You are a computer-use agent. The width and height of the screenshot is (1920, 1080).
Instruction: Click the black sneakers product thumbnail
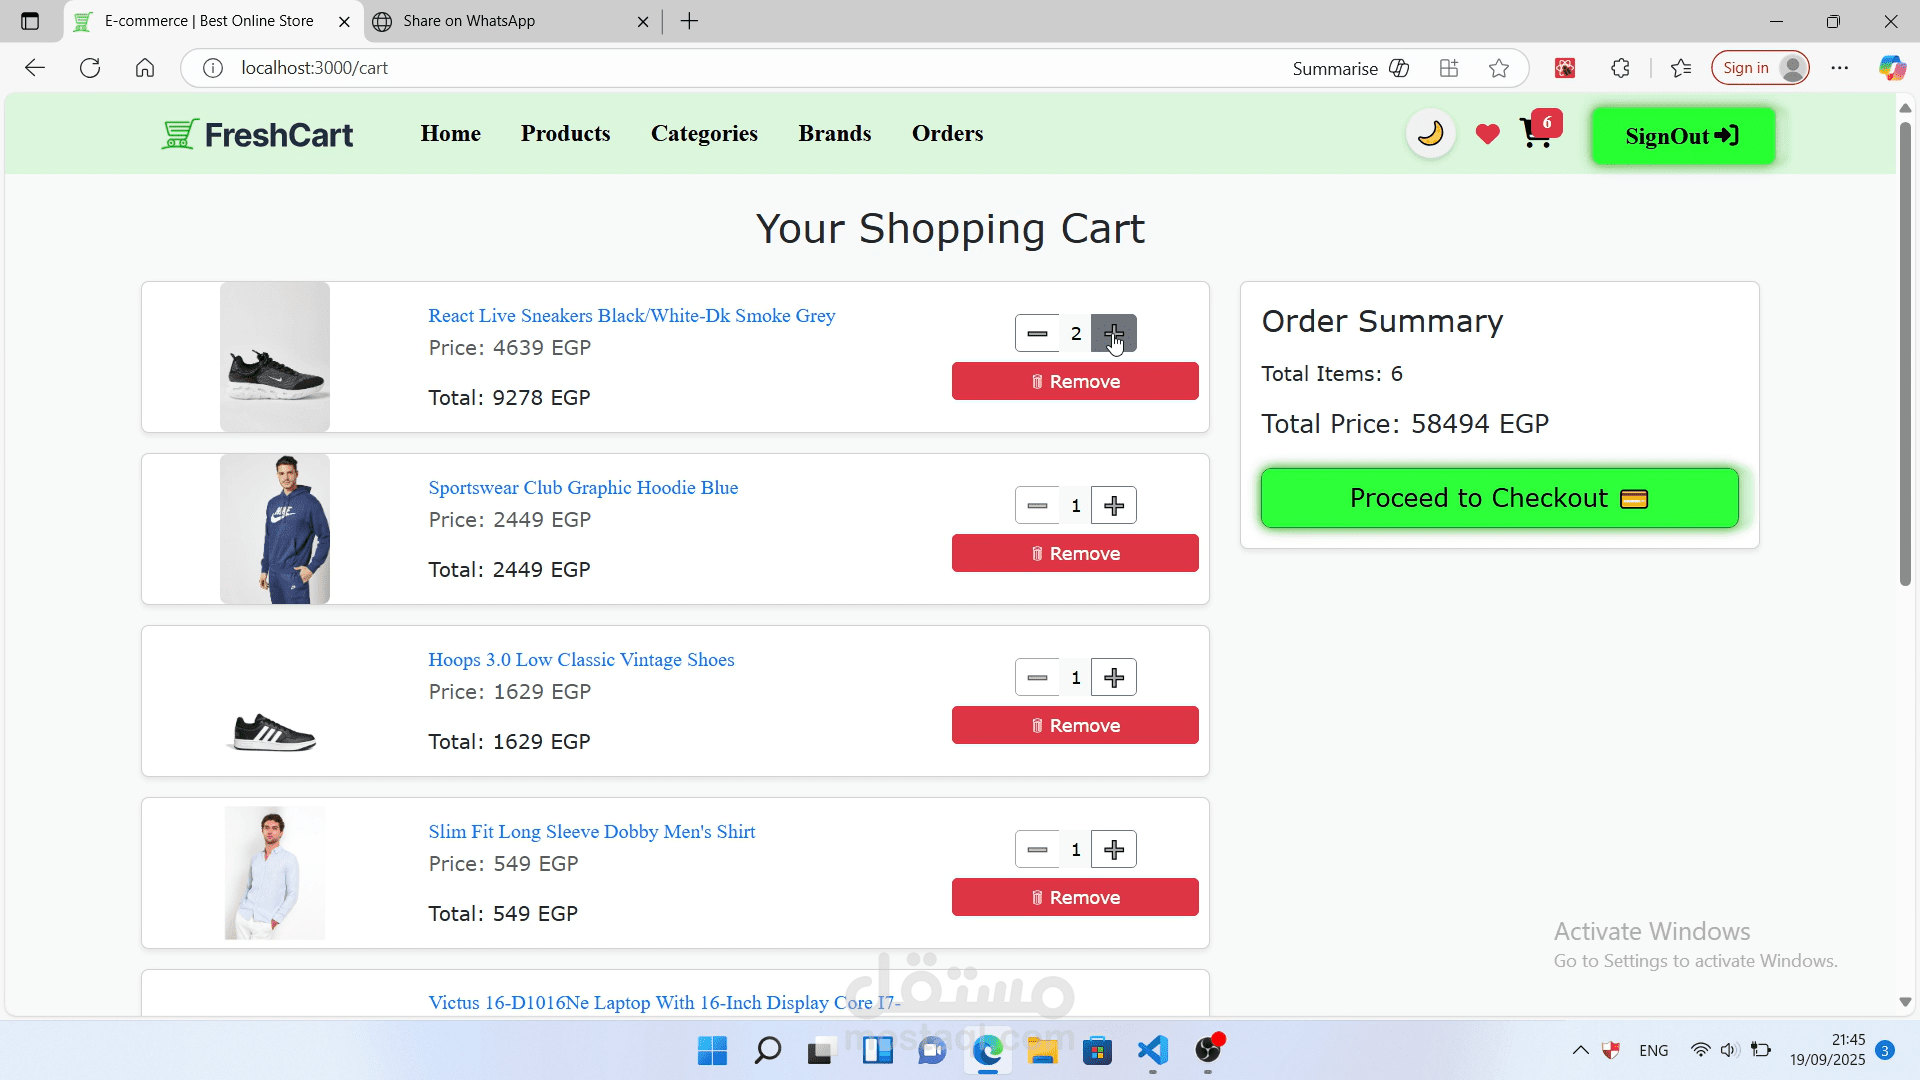coord(275,357)
